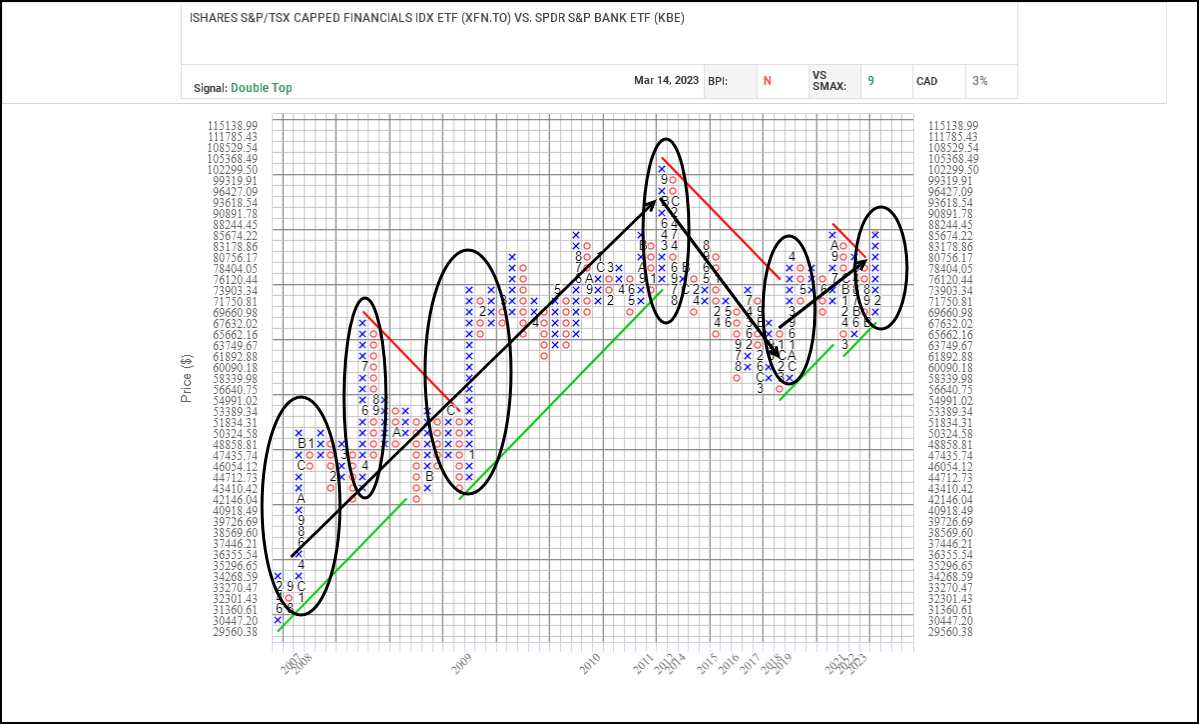Click the 'Signal:' label
The height and width of the screenshot is (724, 1199).
click(210, 88)
